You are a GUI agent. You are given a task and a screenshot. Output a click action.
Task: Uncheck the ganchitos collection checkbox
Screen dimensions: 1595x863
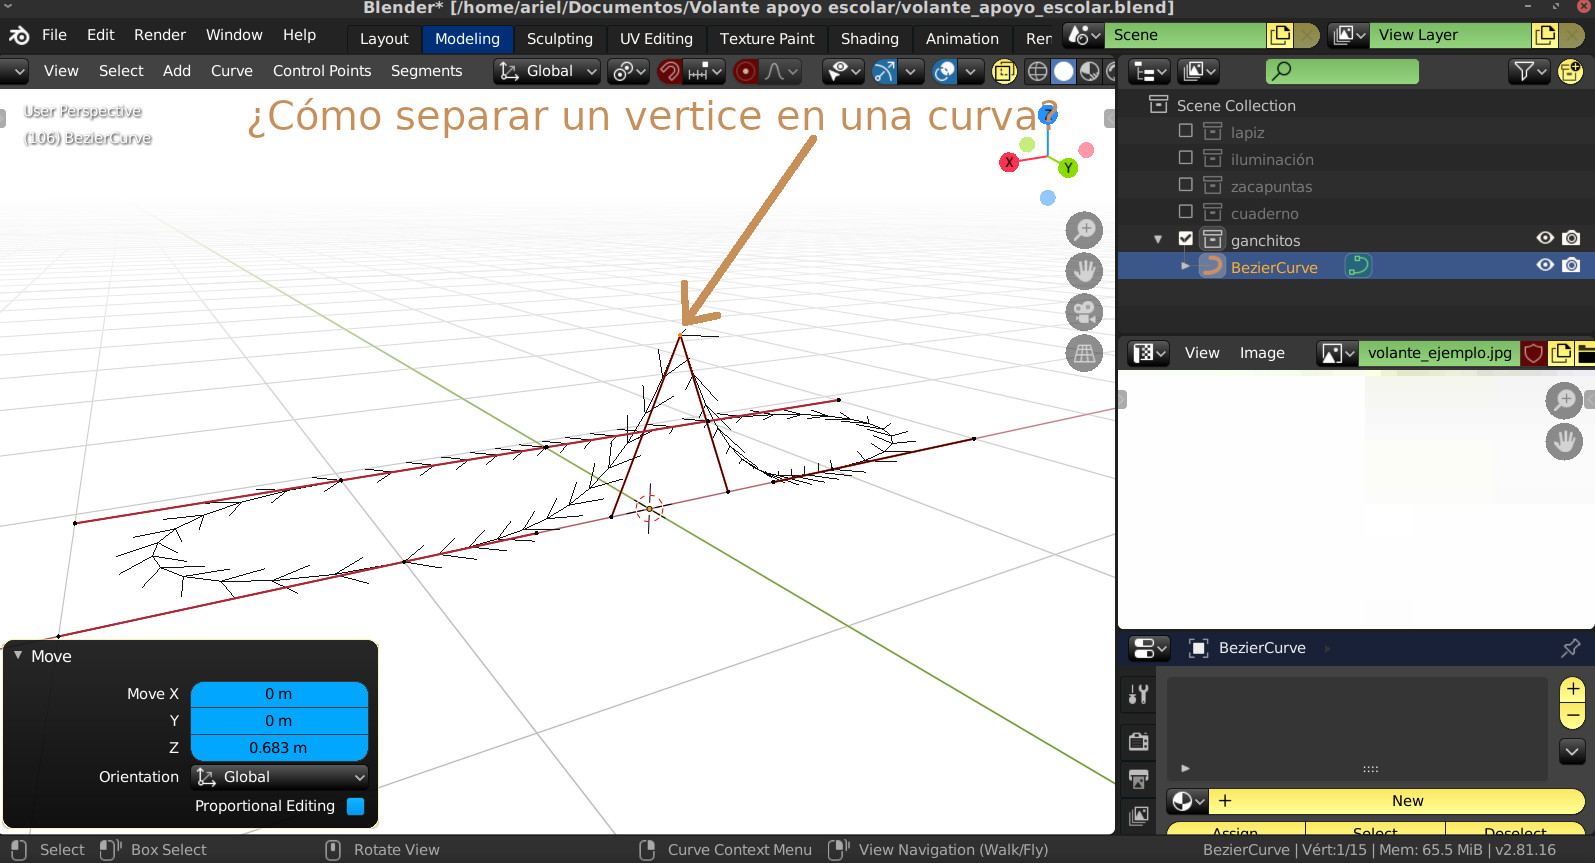point(1186,239)
